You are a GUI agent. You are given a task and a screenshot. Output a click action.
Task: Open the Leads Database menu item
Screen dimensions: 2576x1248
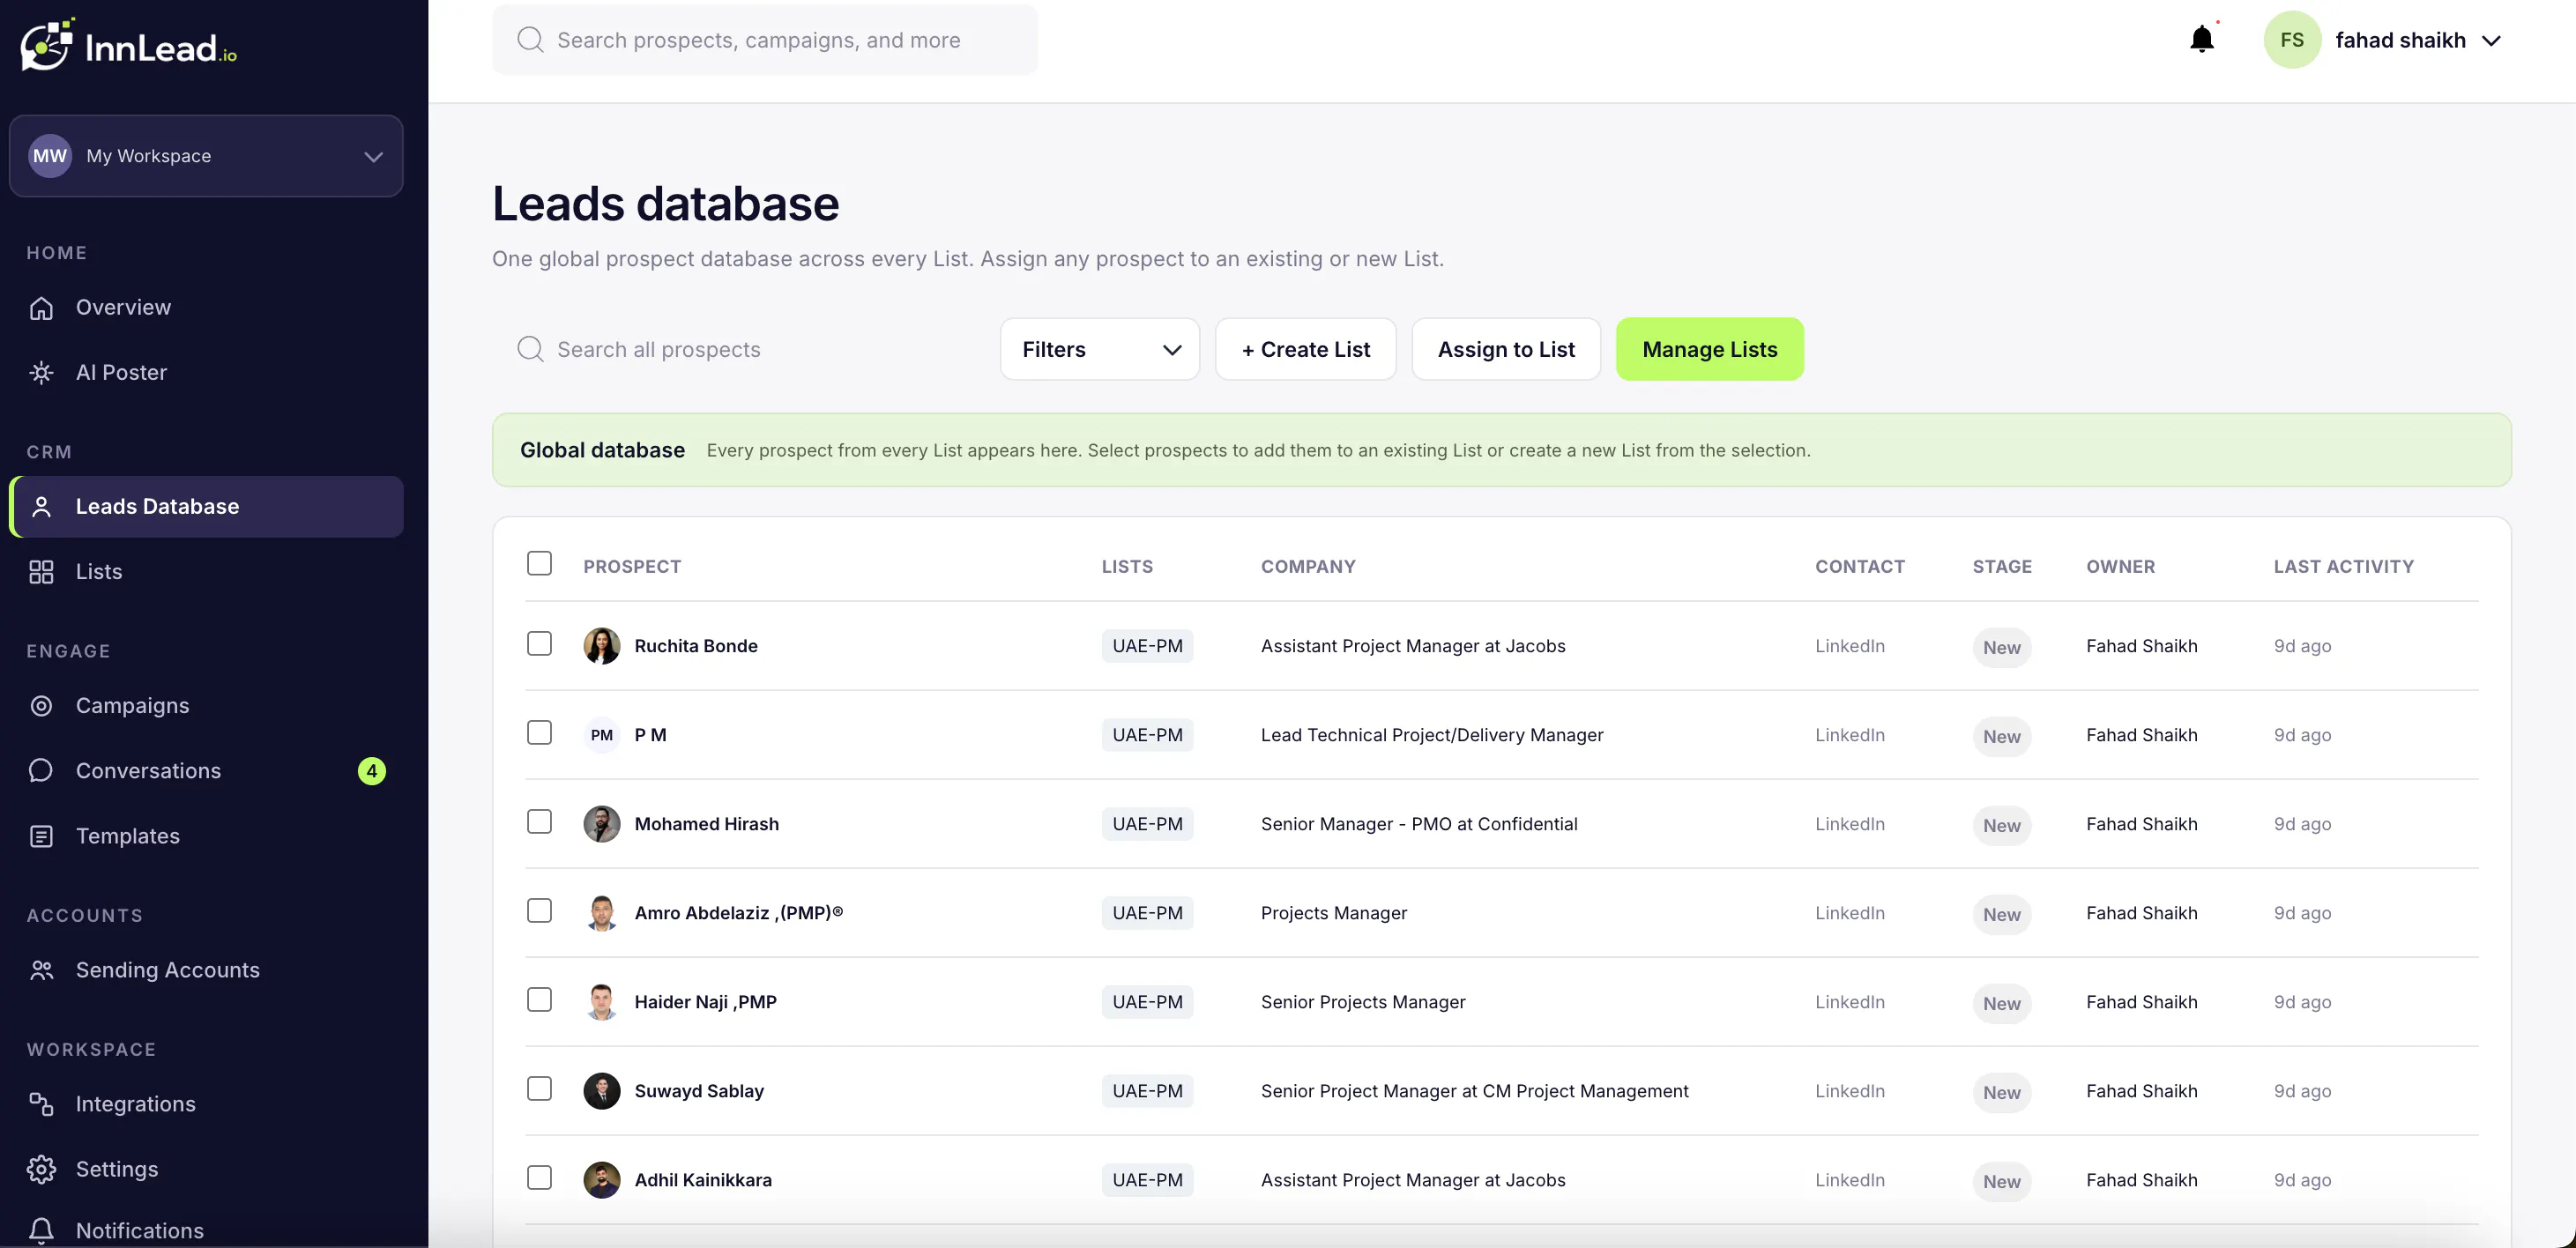(x=207, y=507)
